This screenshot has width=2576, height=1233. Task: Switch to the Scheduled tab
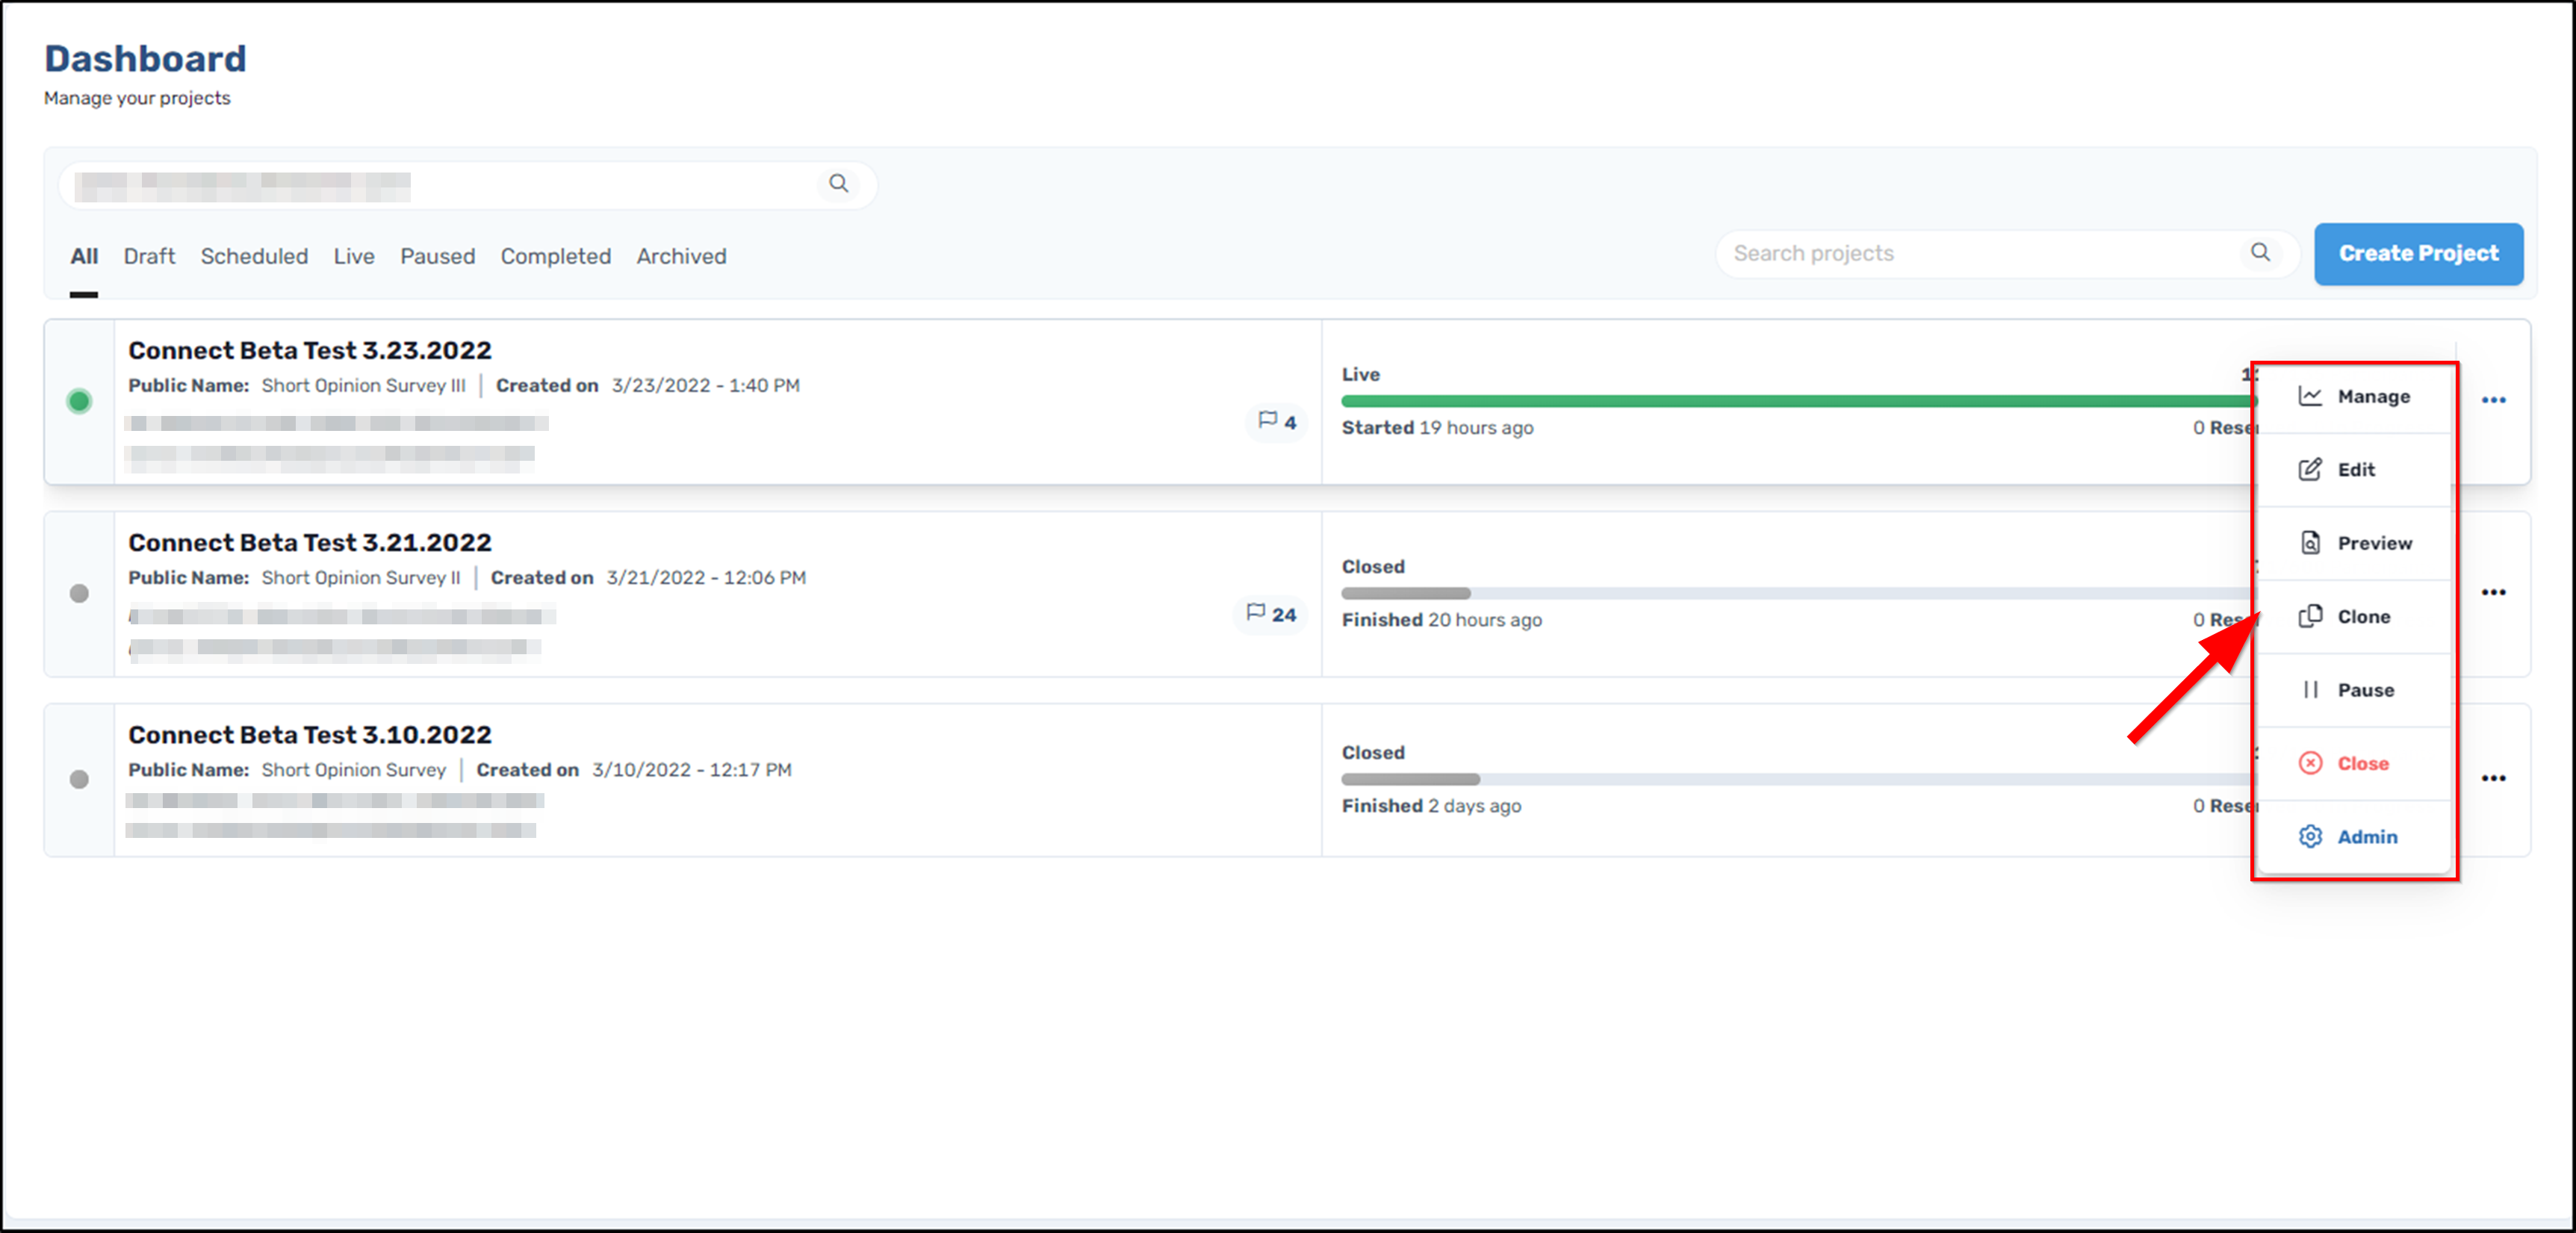click(254, 256)
